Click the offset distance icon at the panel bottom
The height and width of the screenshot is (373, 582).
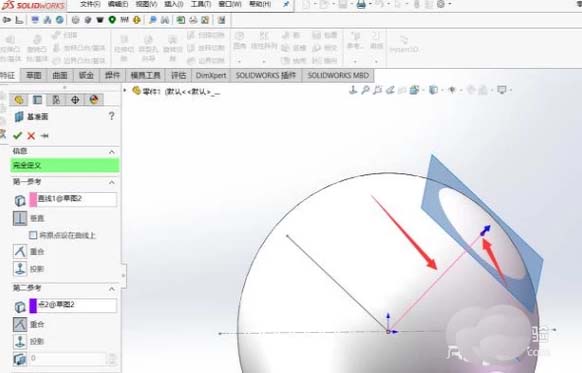(20, 359)
